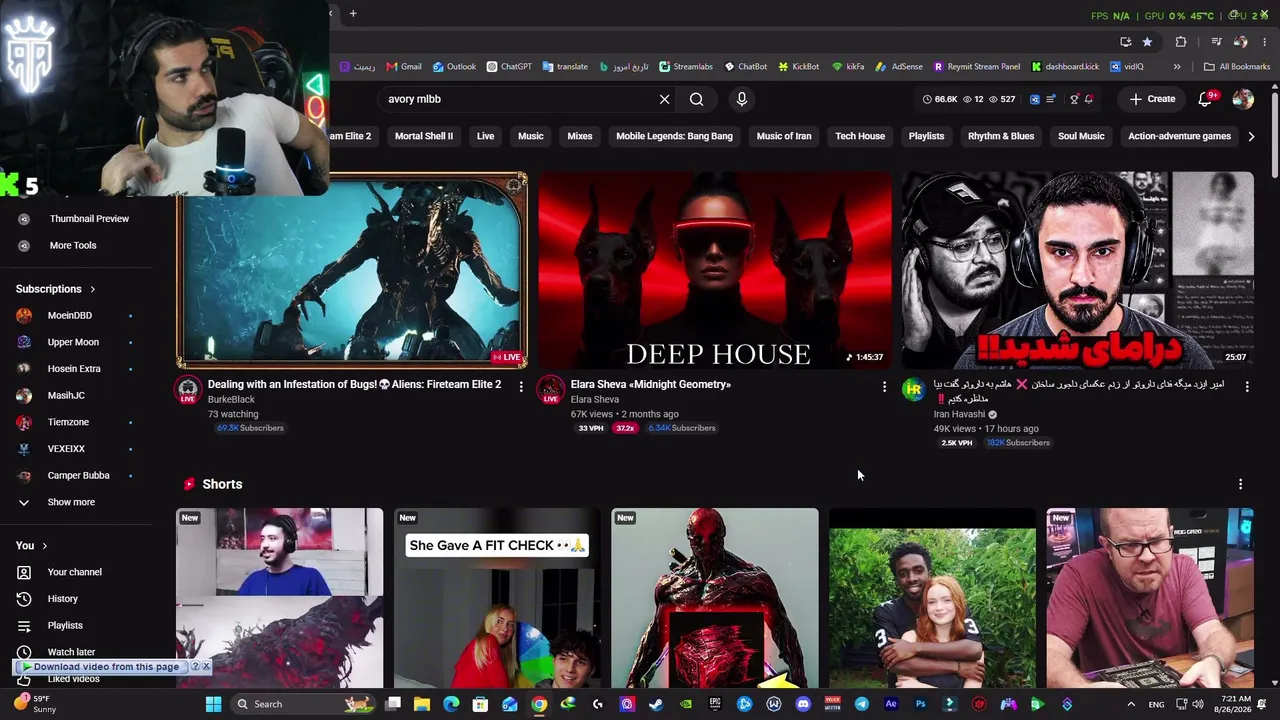Show hidden system tray icons
Screen dimensions: 1280x720
tap(1131, 704)
